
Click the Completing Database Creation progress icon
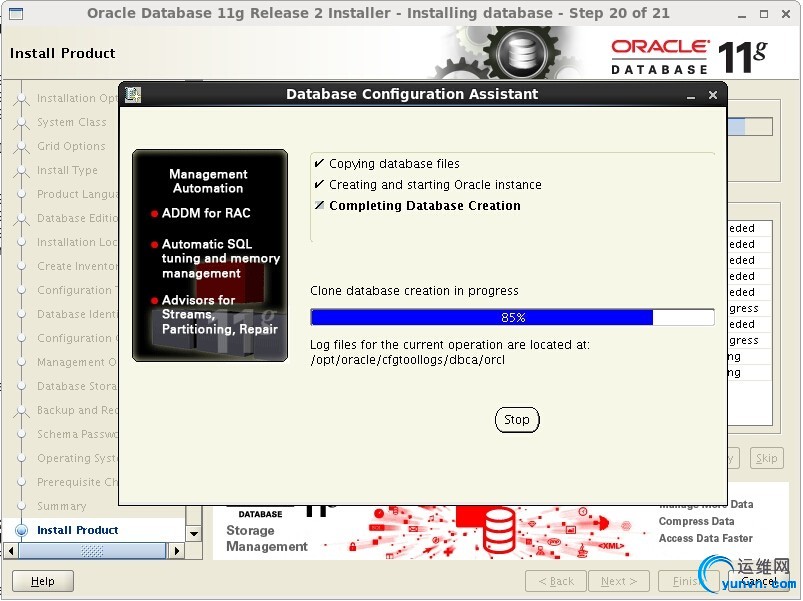pyautogui.click(x=319, y=205)
